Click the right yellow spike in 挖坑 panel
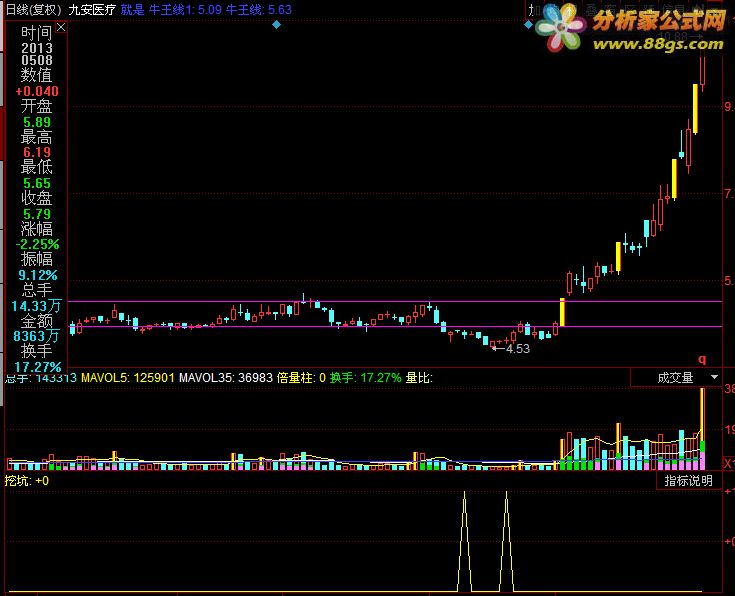735x596 pixels. (506, 541)
